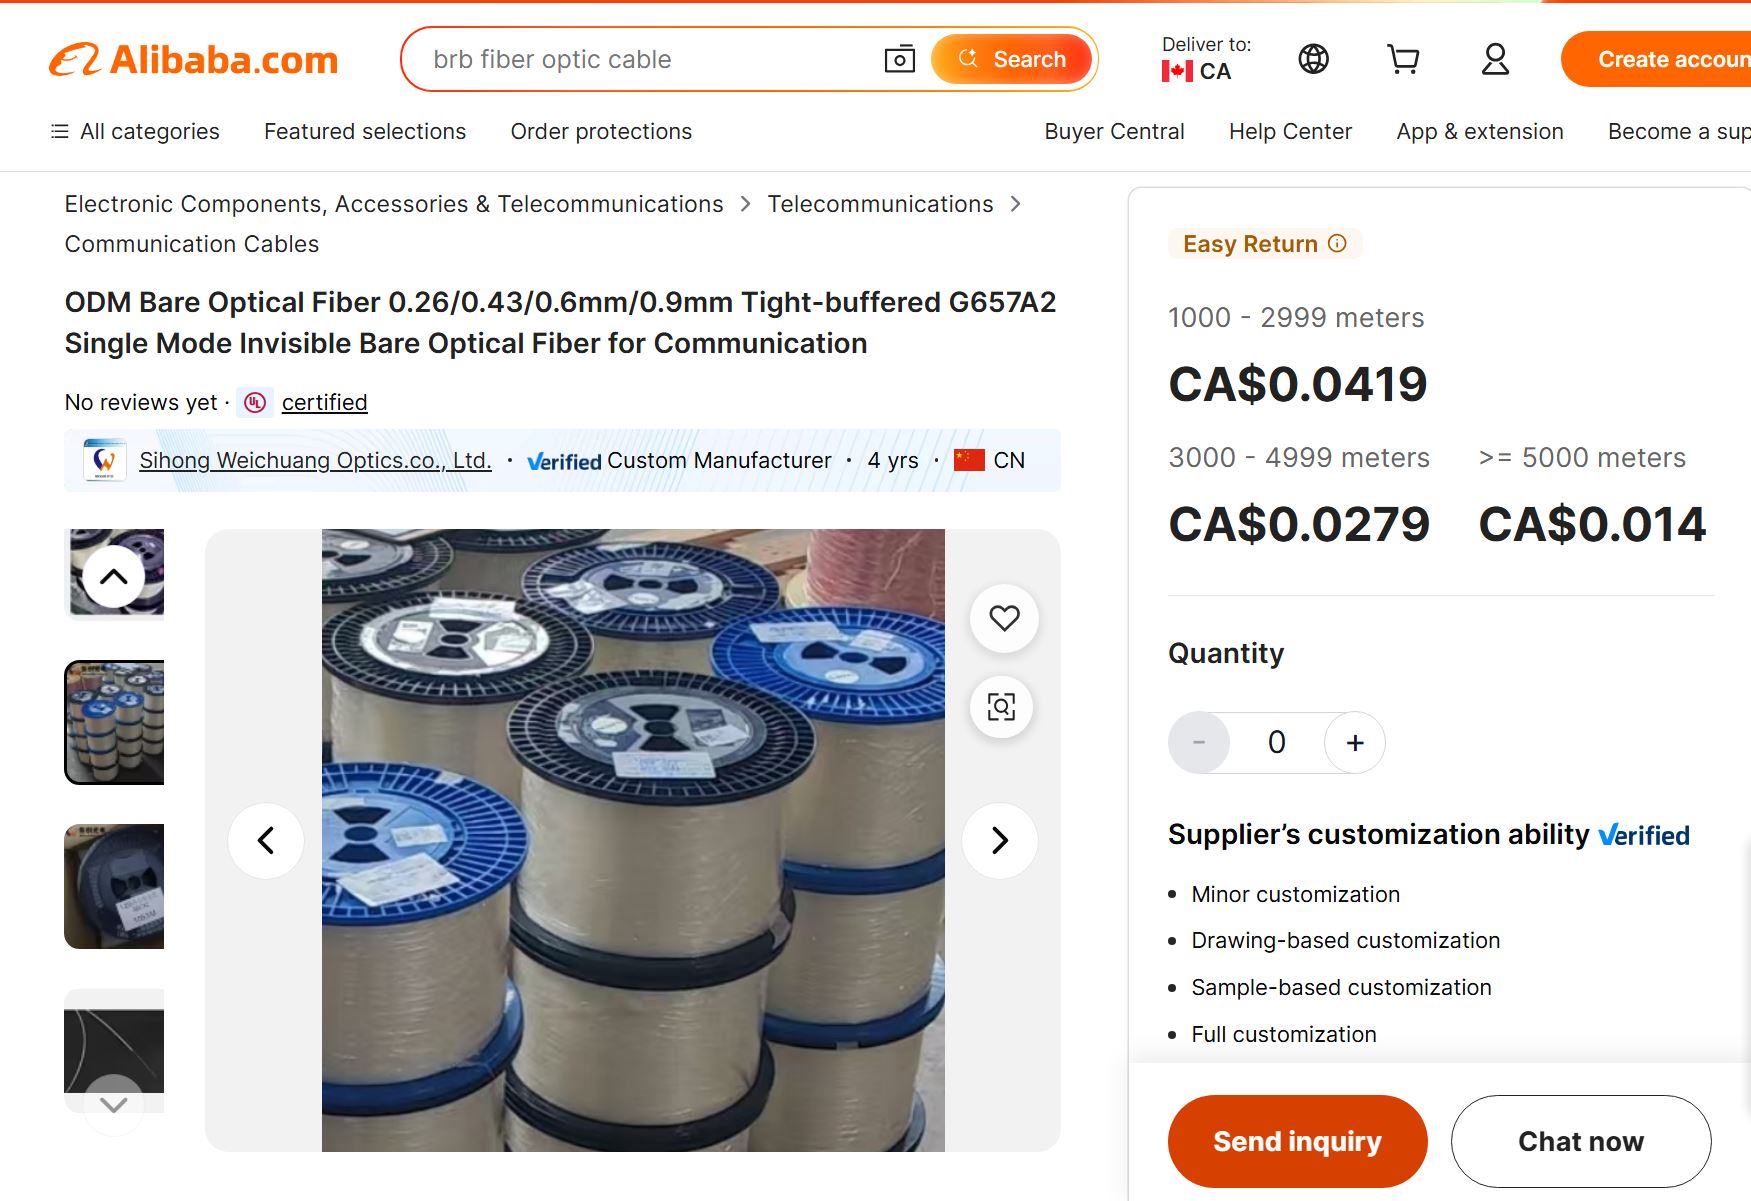Click the Alibaba.com logo
Screen dimensions: 1751x1201
(x=193, y=60)
